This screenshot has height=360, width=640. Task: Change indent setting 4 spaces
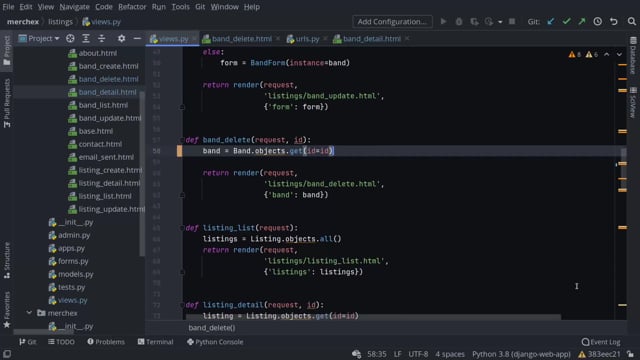coord(450,354)
